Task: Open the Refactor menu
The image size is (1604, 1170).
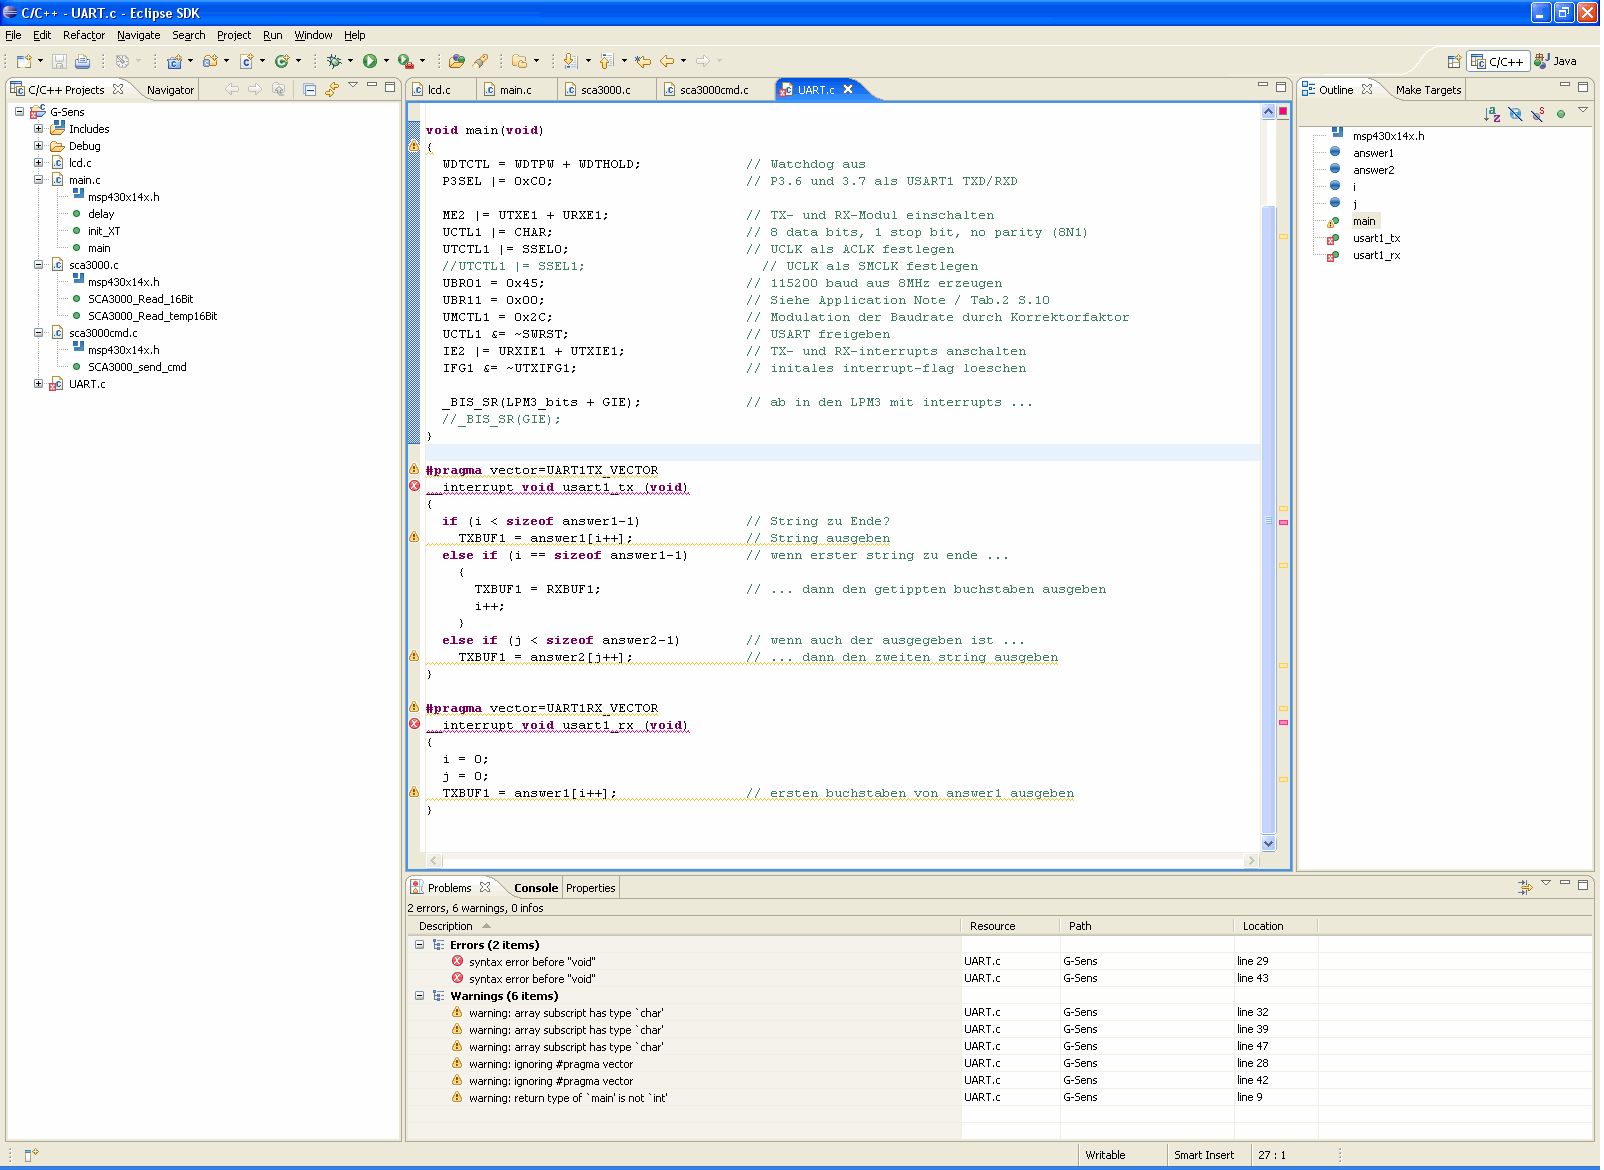Action: click(83, 35)
